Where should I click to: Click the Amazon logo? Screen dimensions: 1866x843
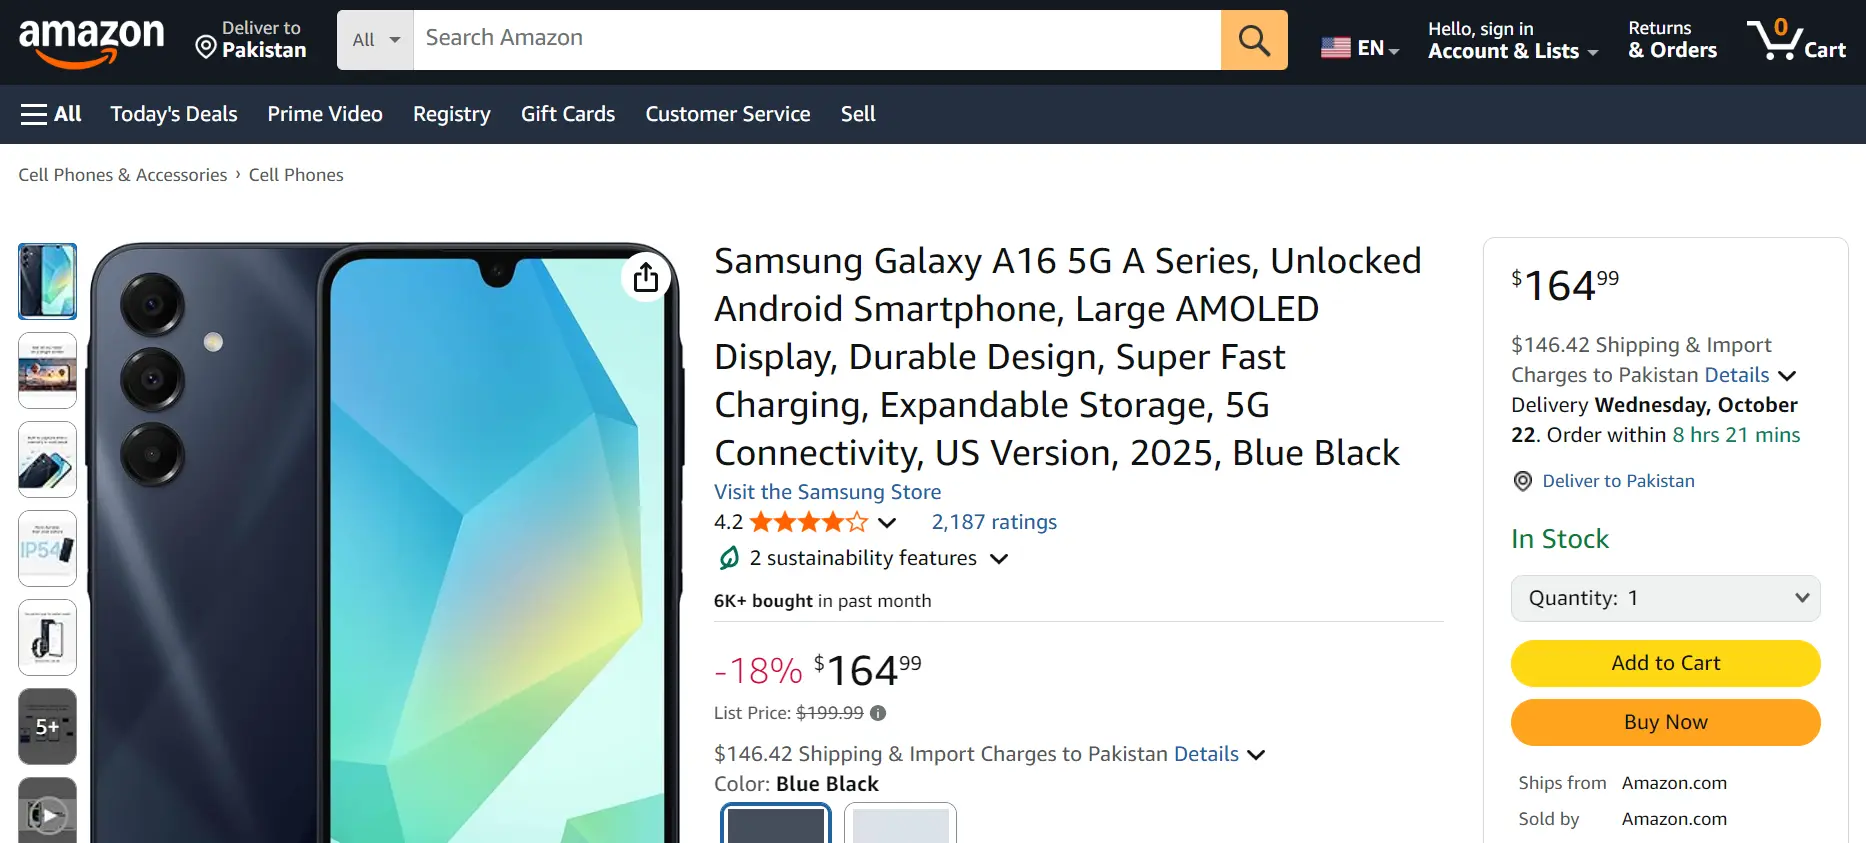[x=91, y=40]
